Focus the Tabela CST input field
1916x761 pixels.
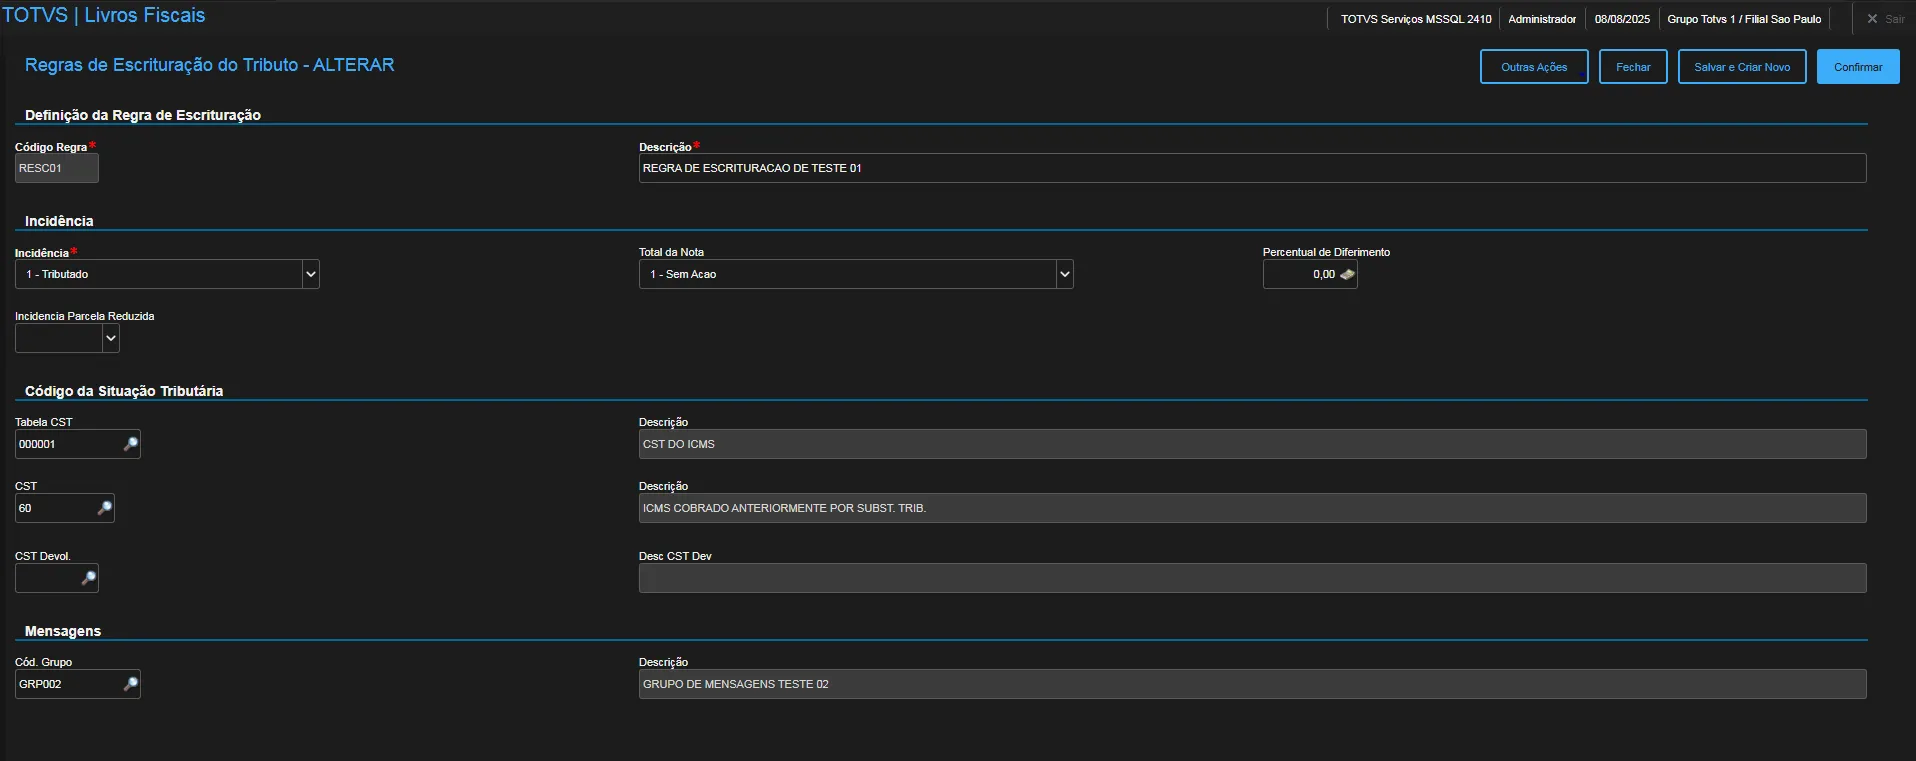pyautogui.click(x=67, y=444)
